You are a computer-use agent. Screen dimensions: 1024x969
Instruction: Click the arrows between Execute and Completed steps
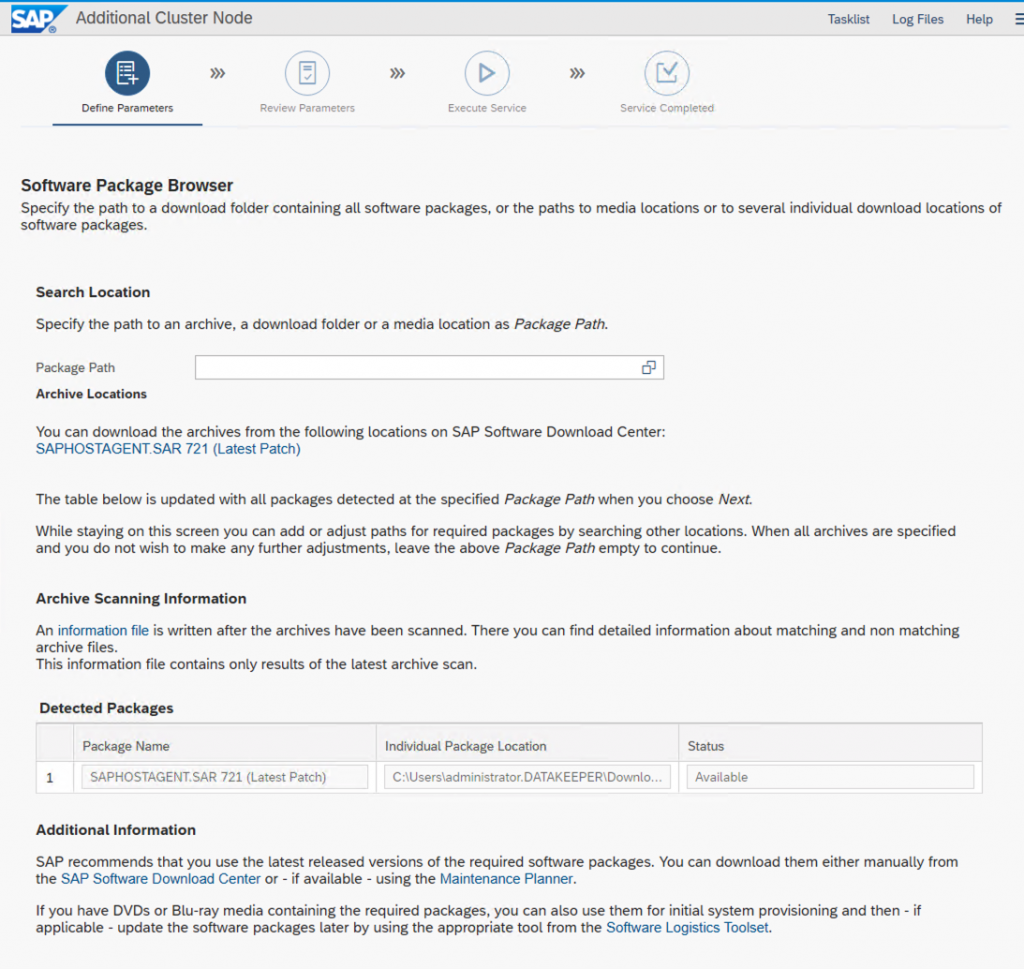click(x=577, y=73)
